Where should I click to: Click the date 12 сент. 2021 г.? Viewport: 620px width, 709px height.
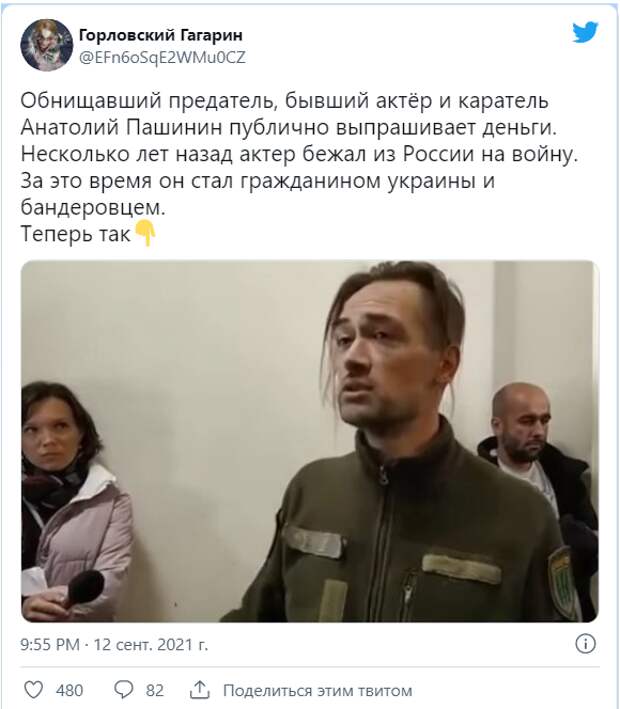(151, 644)
